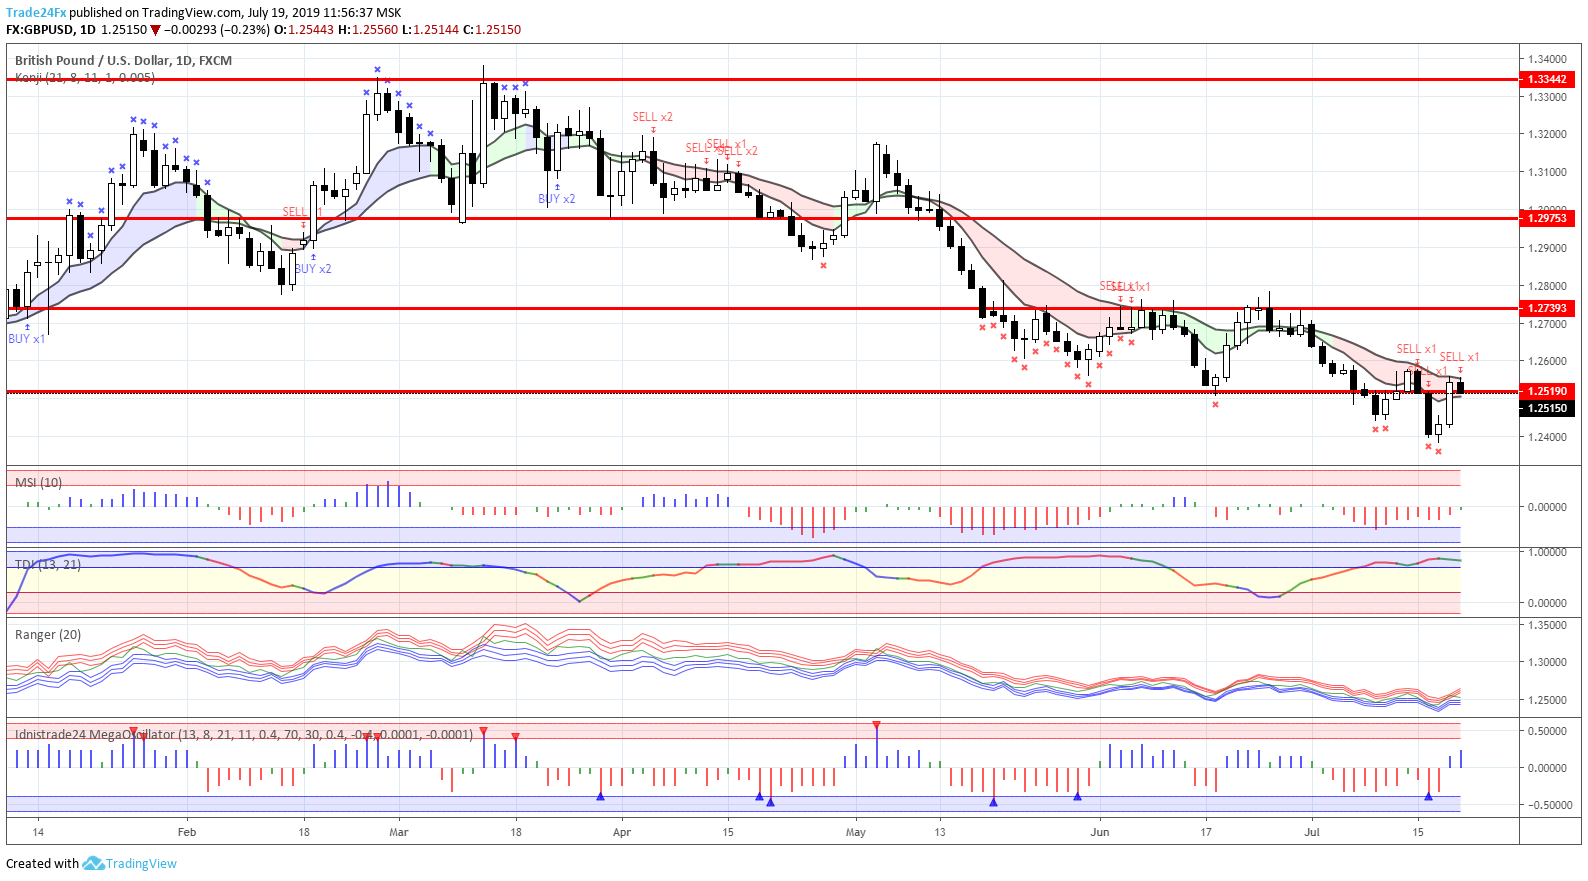The image size is (1588, 881).
Task: Click the MSI (10) indicator label
Action: [39, 482]
